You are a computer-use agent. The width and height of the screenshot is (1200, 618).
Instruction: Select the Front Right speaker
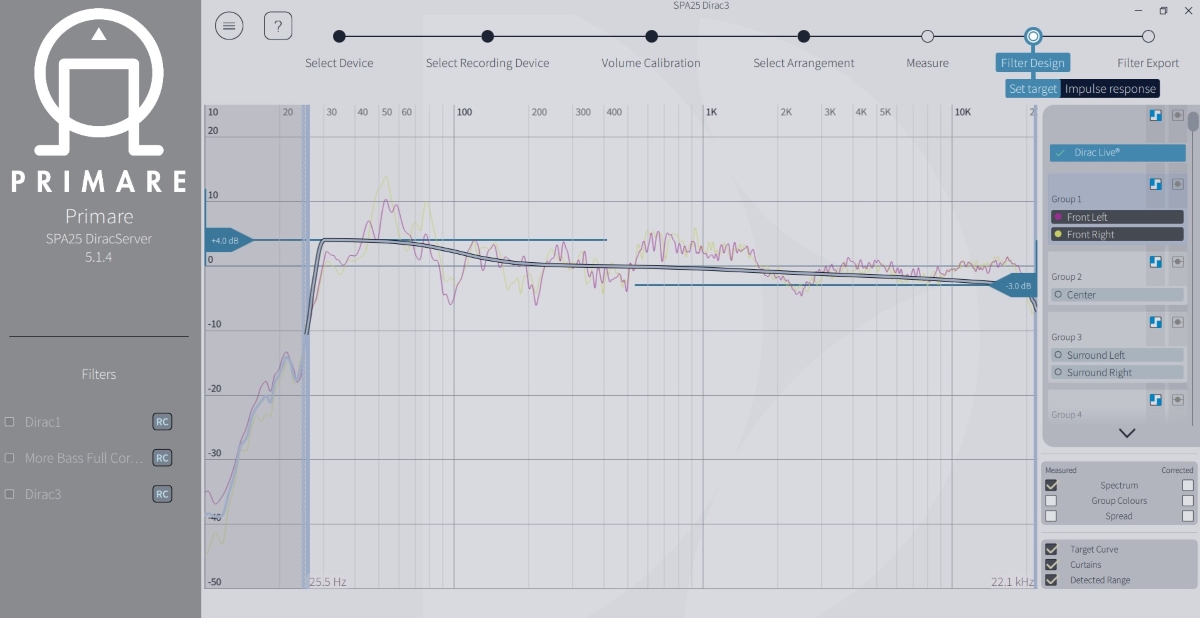1118,234
